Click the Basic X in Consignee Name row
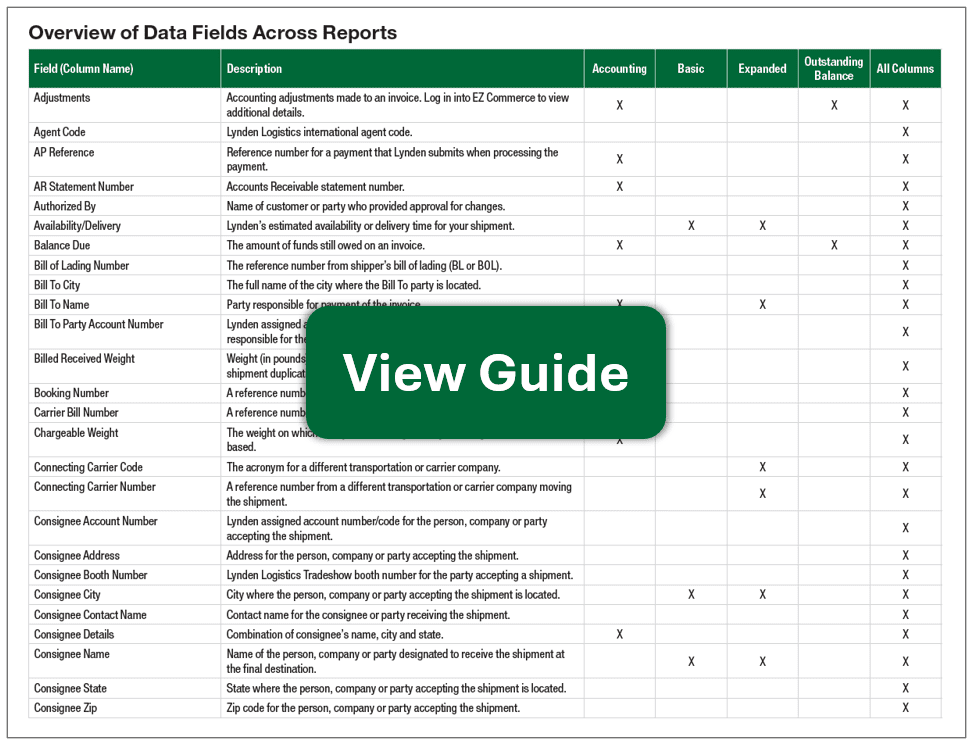974x744 pixels. click(691, 662)
